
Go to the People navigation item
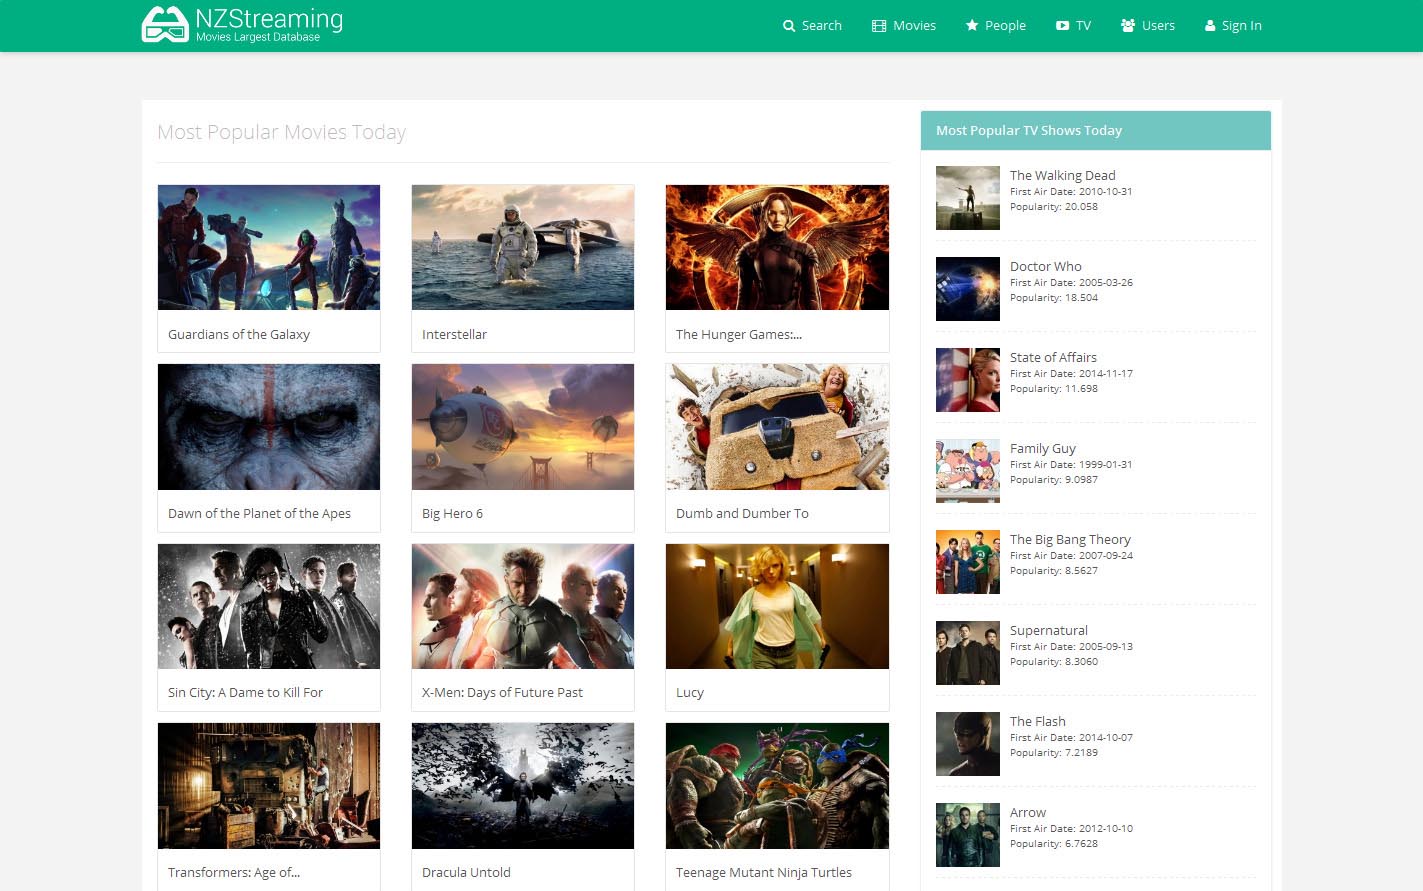(x=996, y=26)
